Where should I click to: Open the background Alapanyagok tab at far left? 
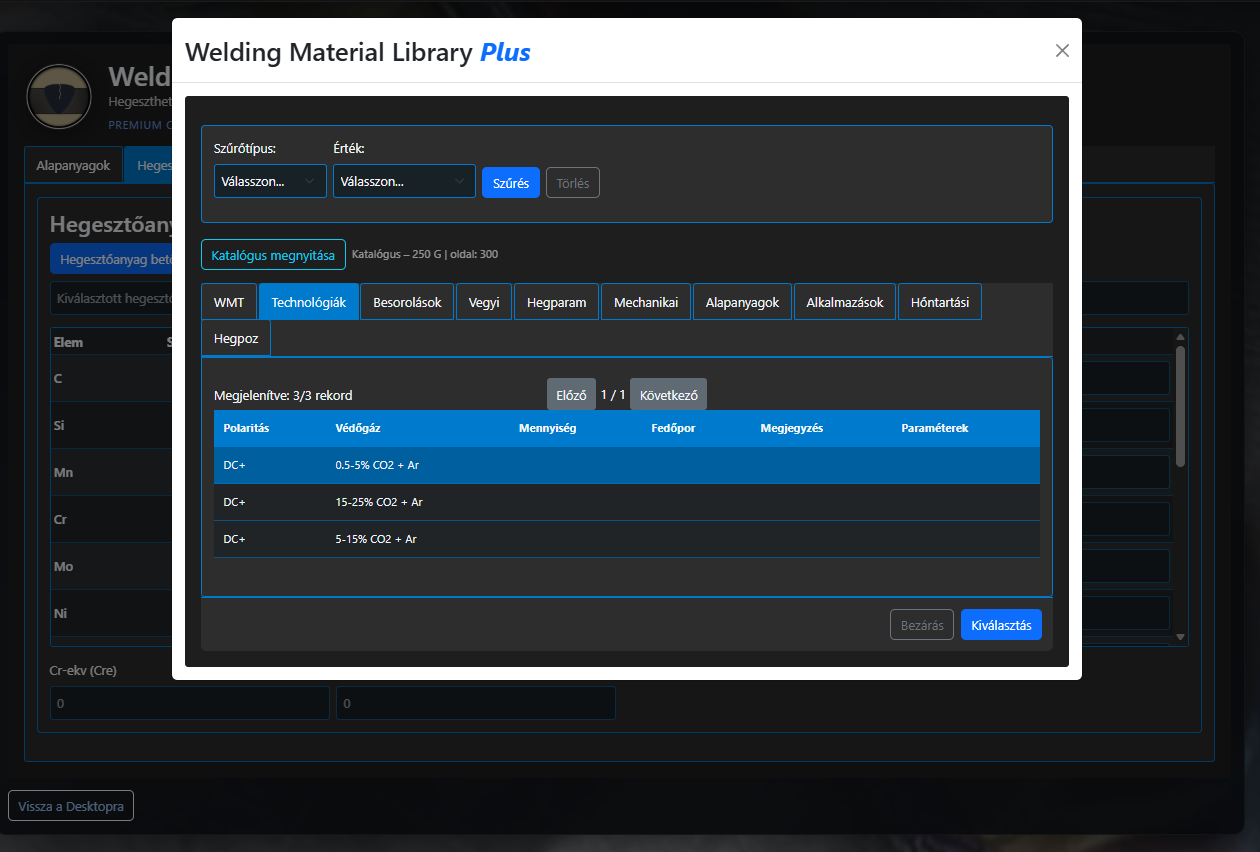point(73,165)
